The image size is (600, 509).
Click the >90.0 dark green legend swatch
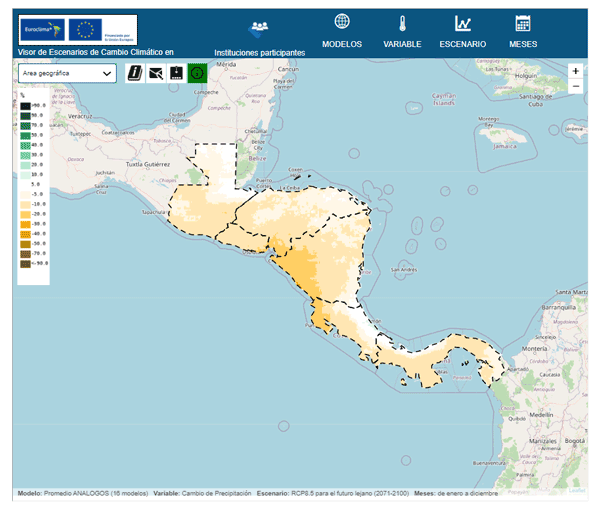[x=24, y=105]
